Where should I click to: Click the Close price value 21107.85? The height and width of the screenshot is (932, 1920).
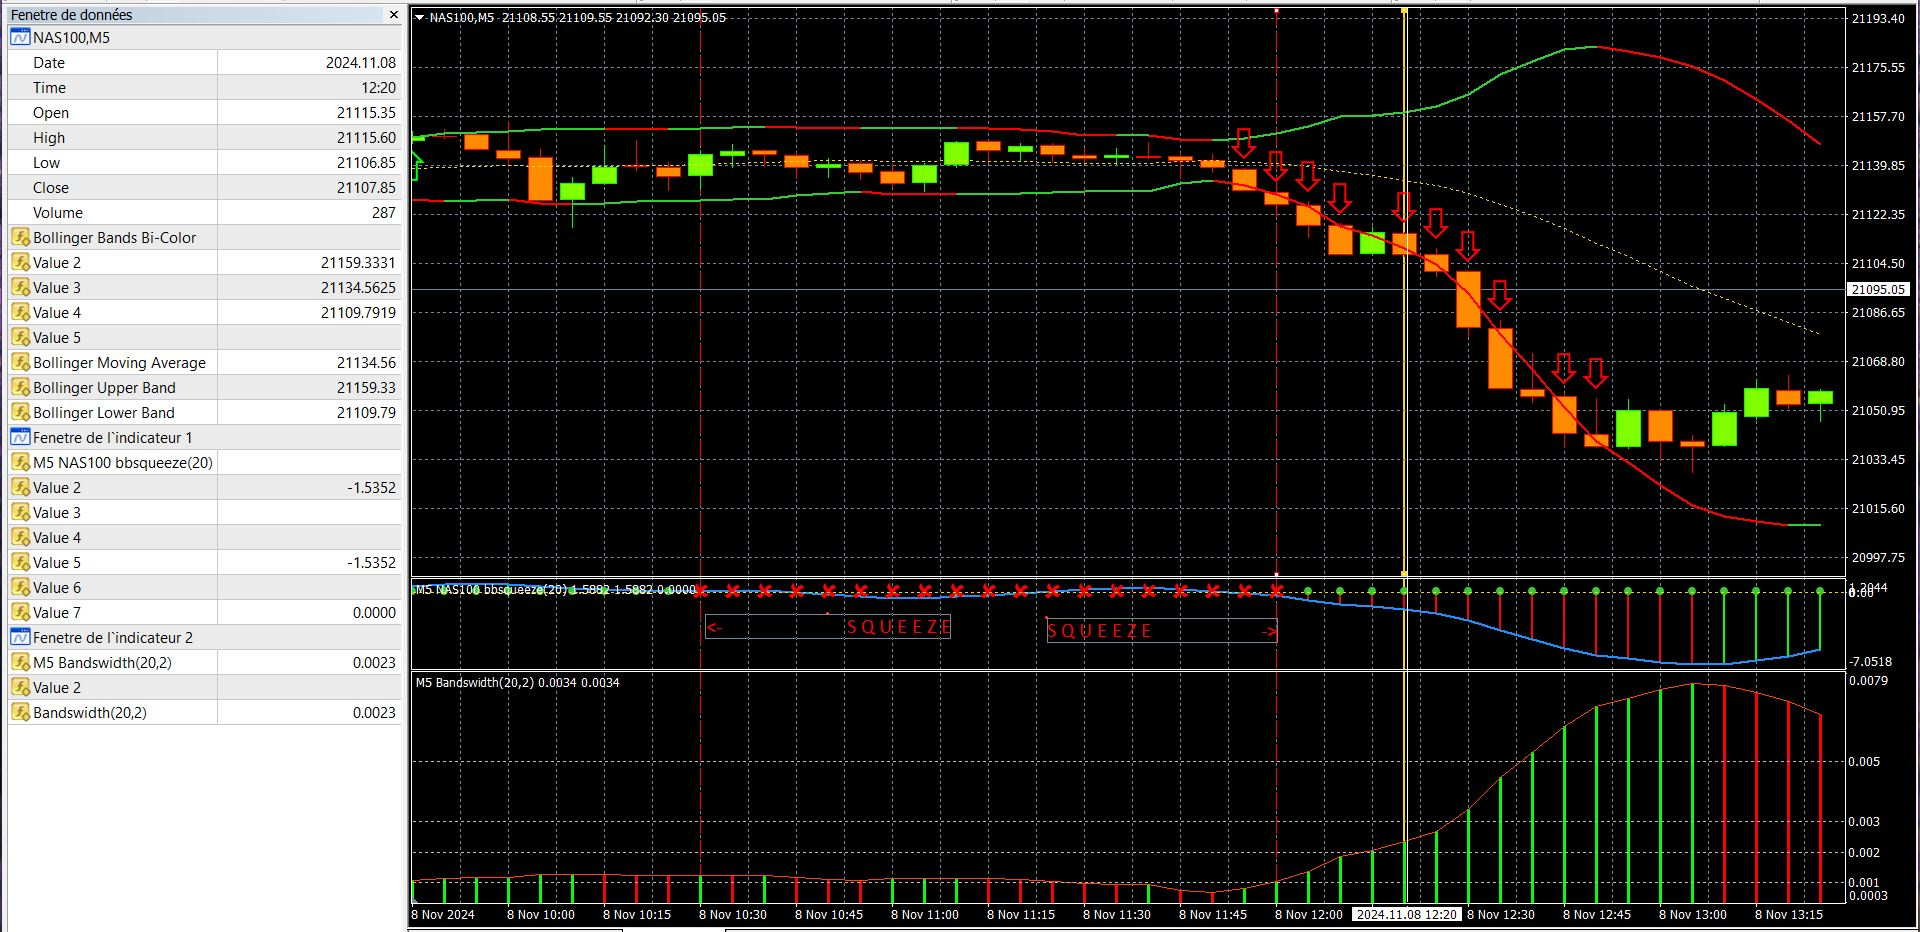coord(366,187)
